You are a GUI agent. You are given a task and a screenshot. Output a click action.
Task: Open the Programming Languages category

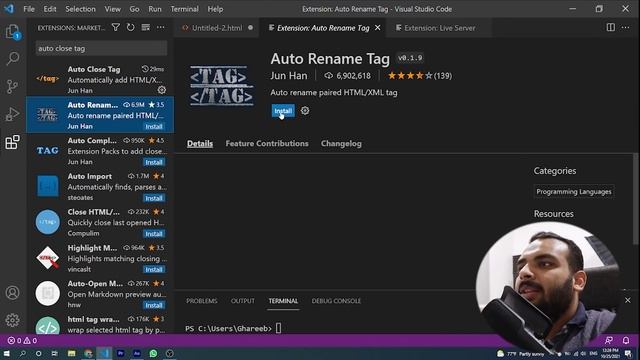(x=574, y=191)
